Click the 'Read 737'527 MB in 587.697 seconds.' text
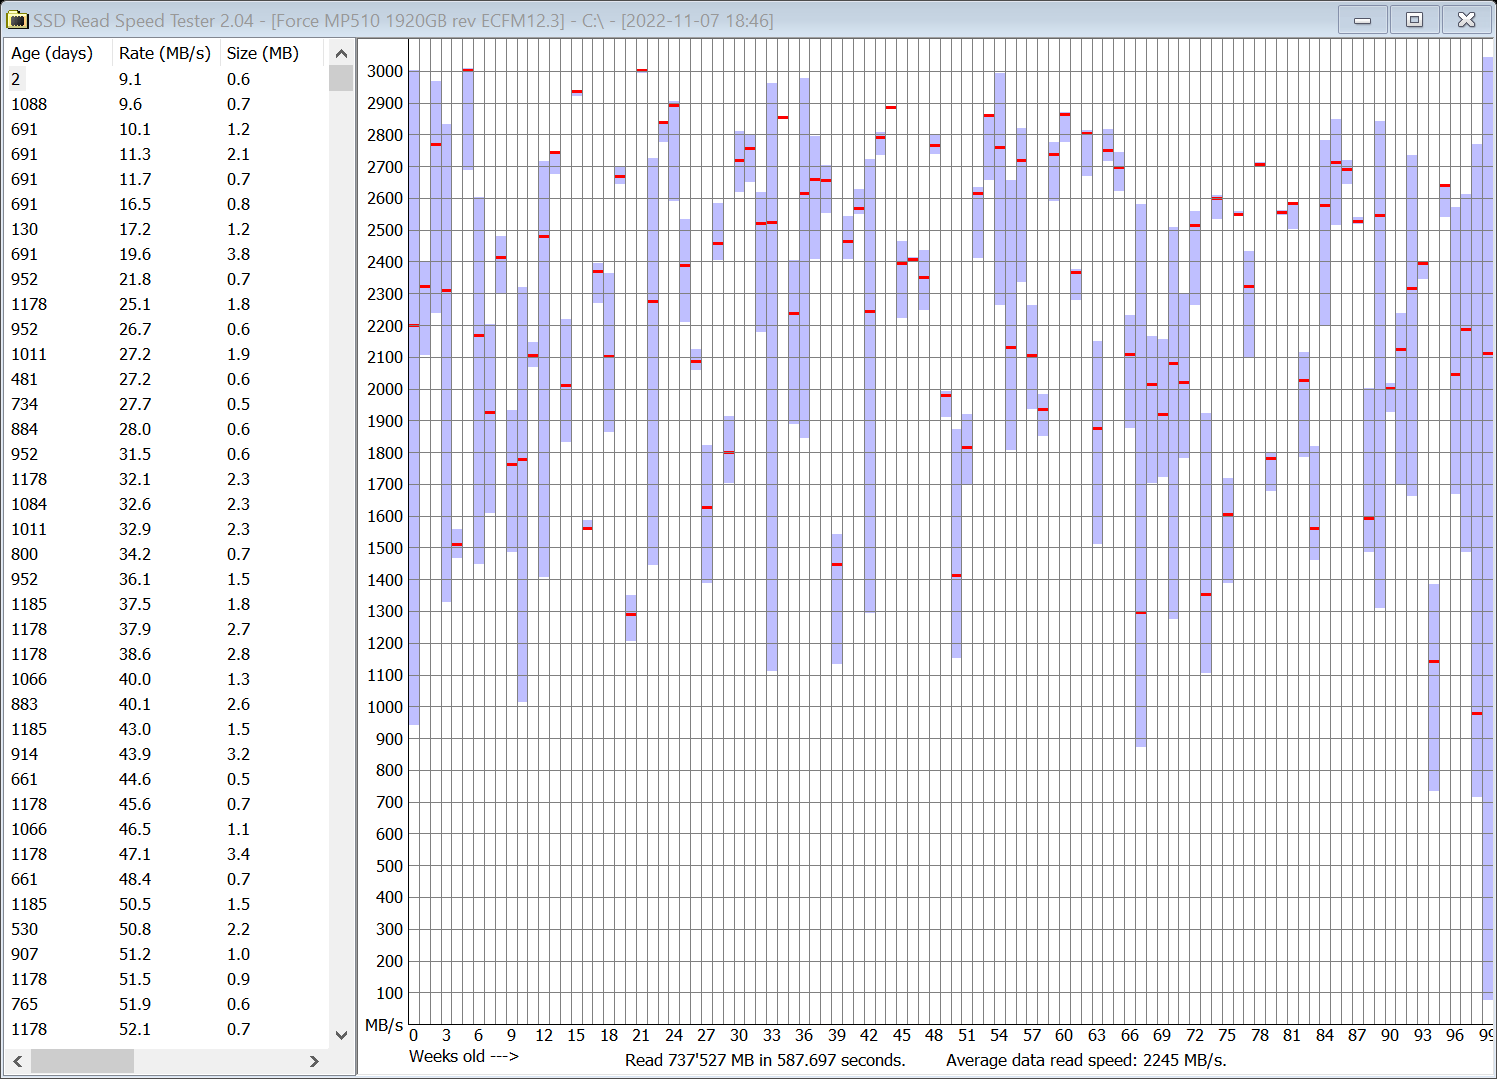This screenshot has height=1079, width=1497. pyautogui.click(x=765, y=1060)
